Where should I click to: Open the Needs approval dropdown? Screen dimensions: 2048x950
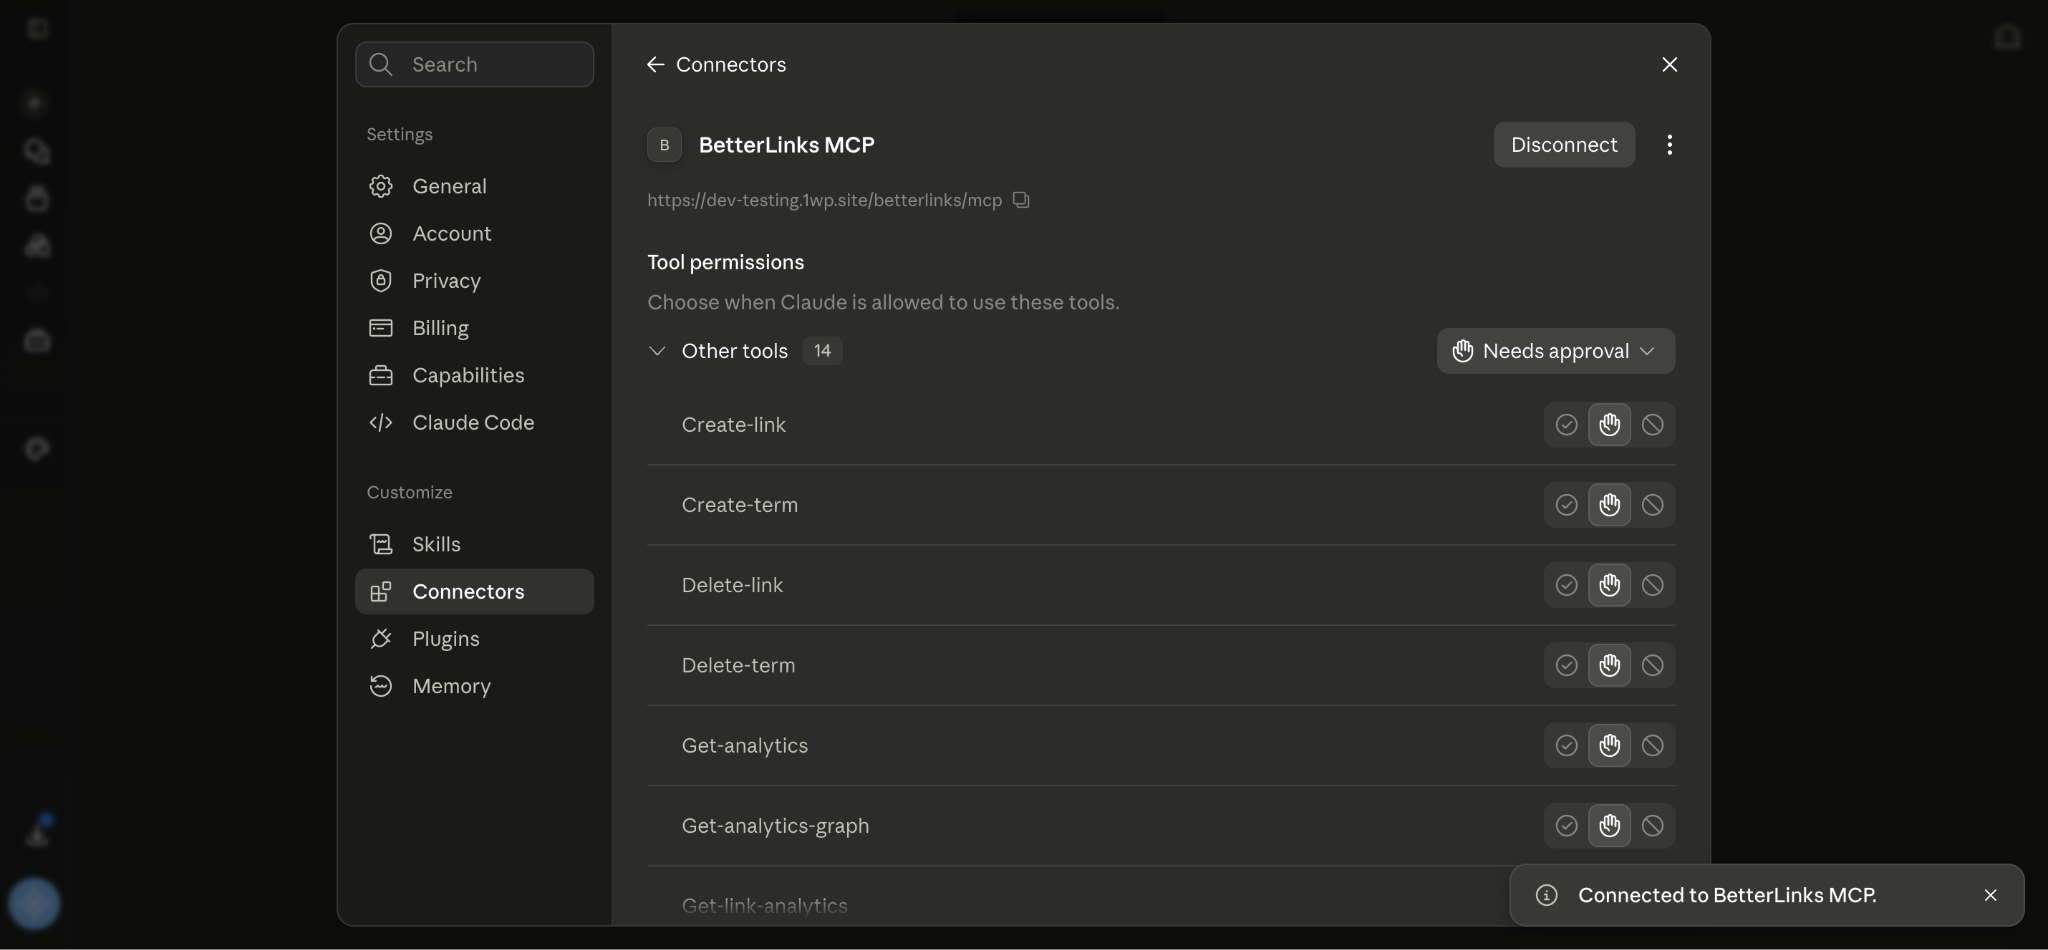pos(1555,351)
